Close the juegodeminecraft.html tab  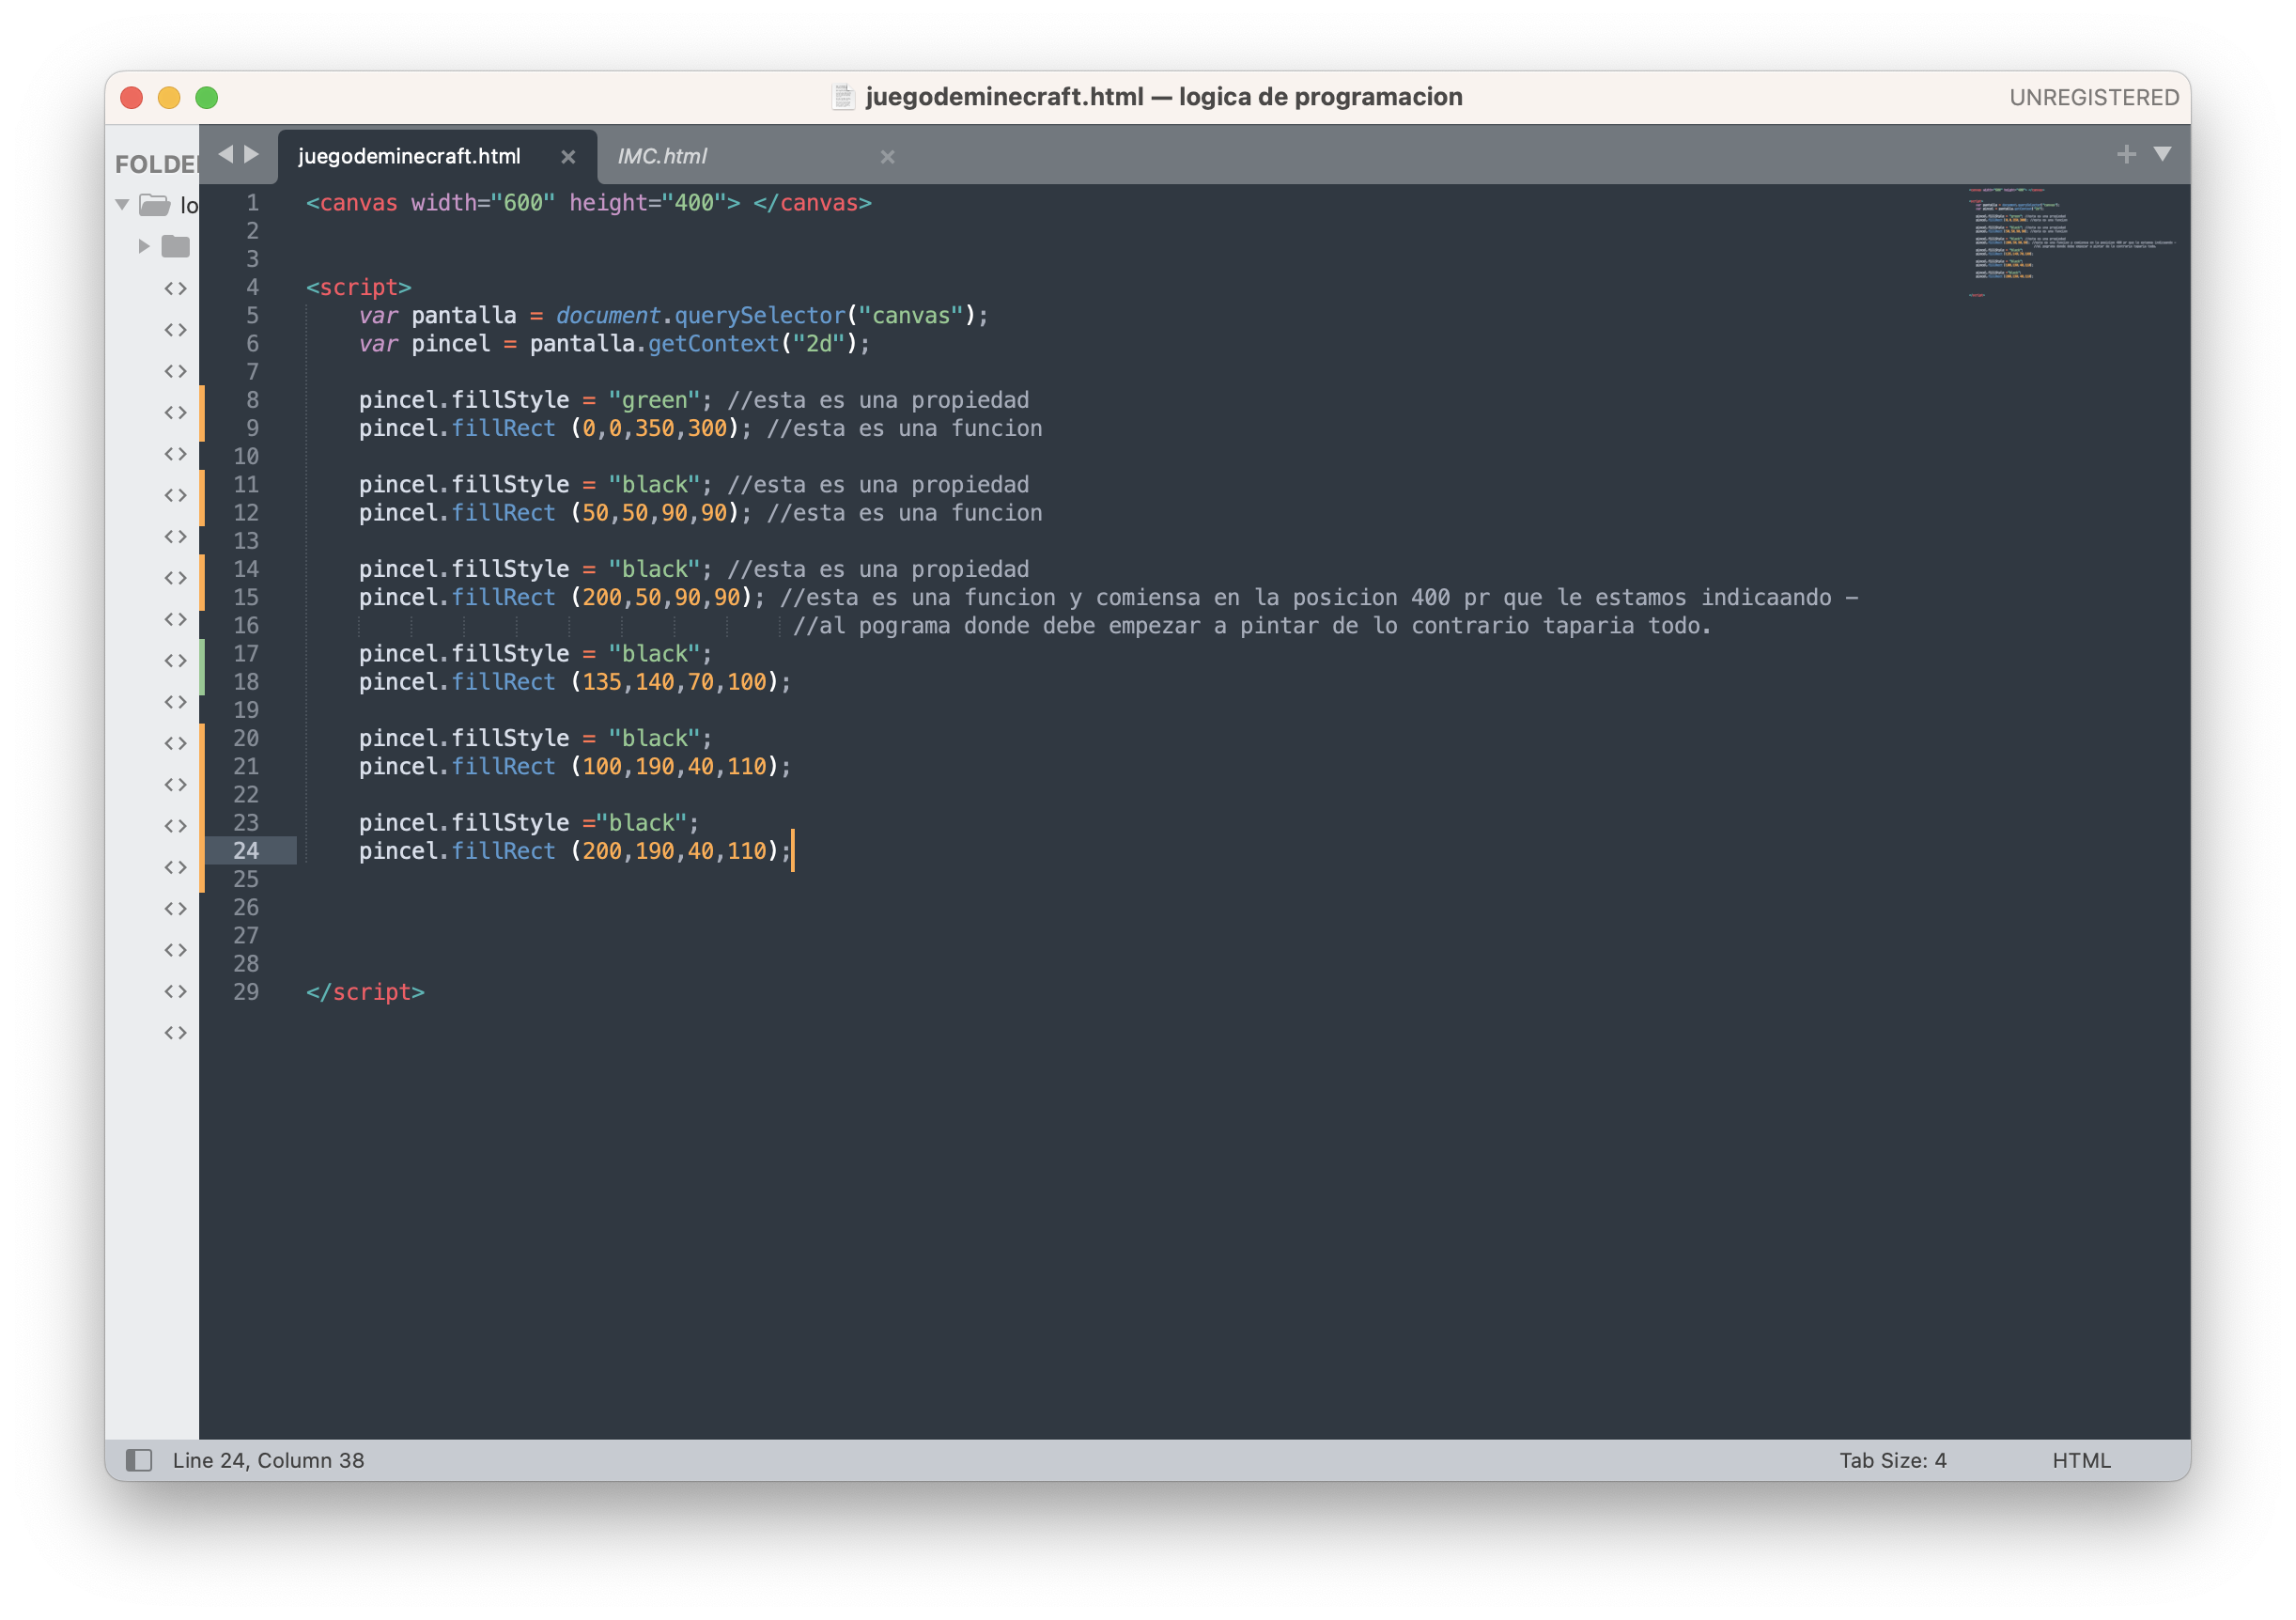[x=568, y=157]
